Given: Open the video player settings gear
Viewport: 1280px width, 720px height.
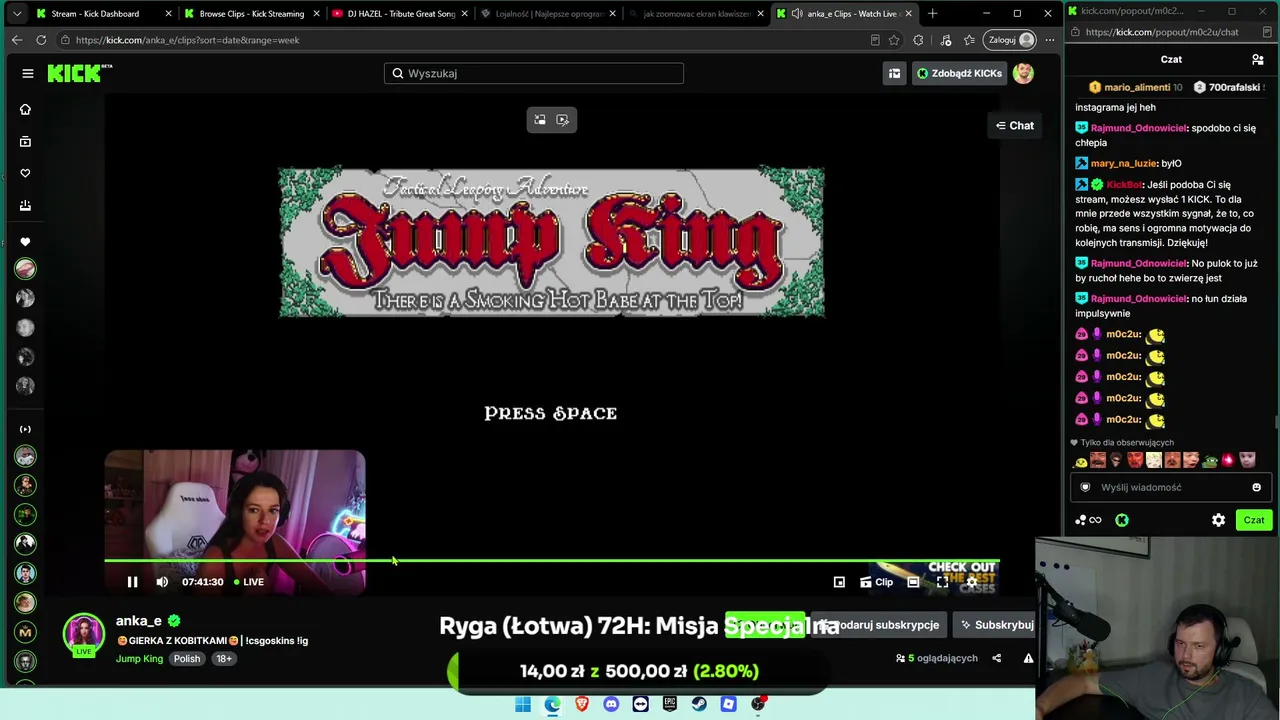Looking at the screenshot, I should pos(971,582).
